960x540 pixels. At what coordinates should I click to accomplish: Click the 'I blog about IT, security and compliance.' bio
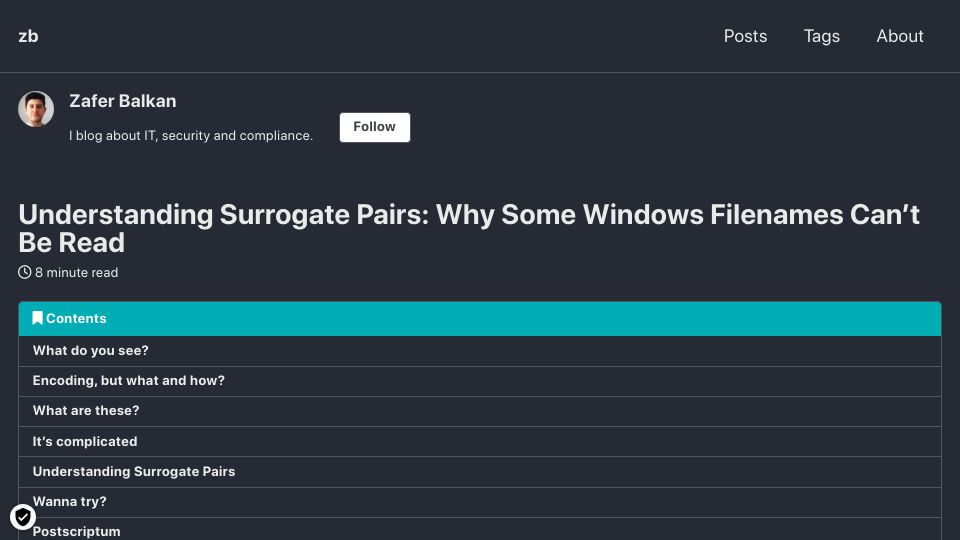(191, 135)
